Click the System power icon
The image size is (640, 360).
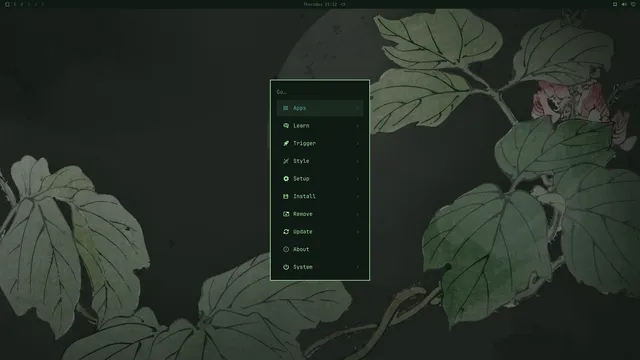286,267
